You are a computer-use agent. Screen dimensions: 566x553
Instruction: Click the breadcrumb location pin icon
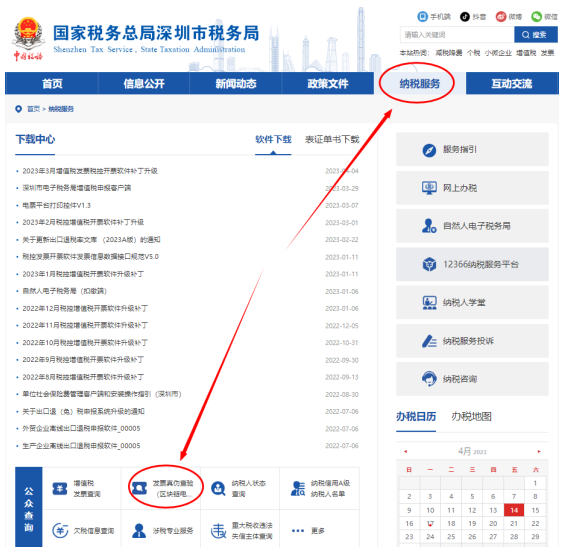coord(18,109)
